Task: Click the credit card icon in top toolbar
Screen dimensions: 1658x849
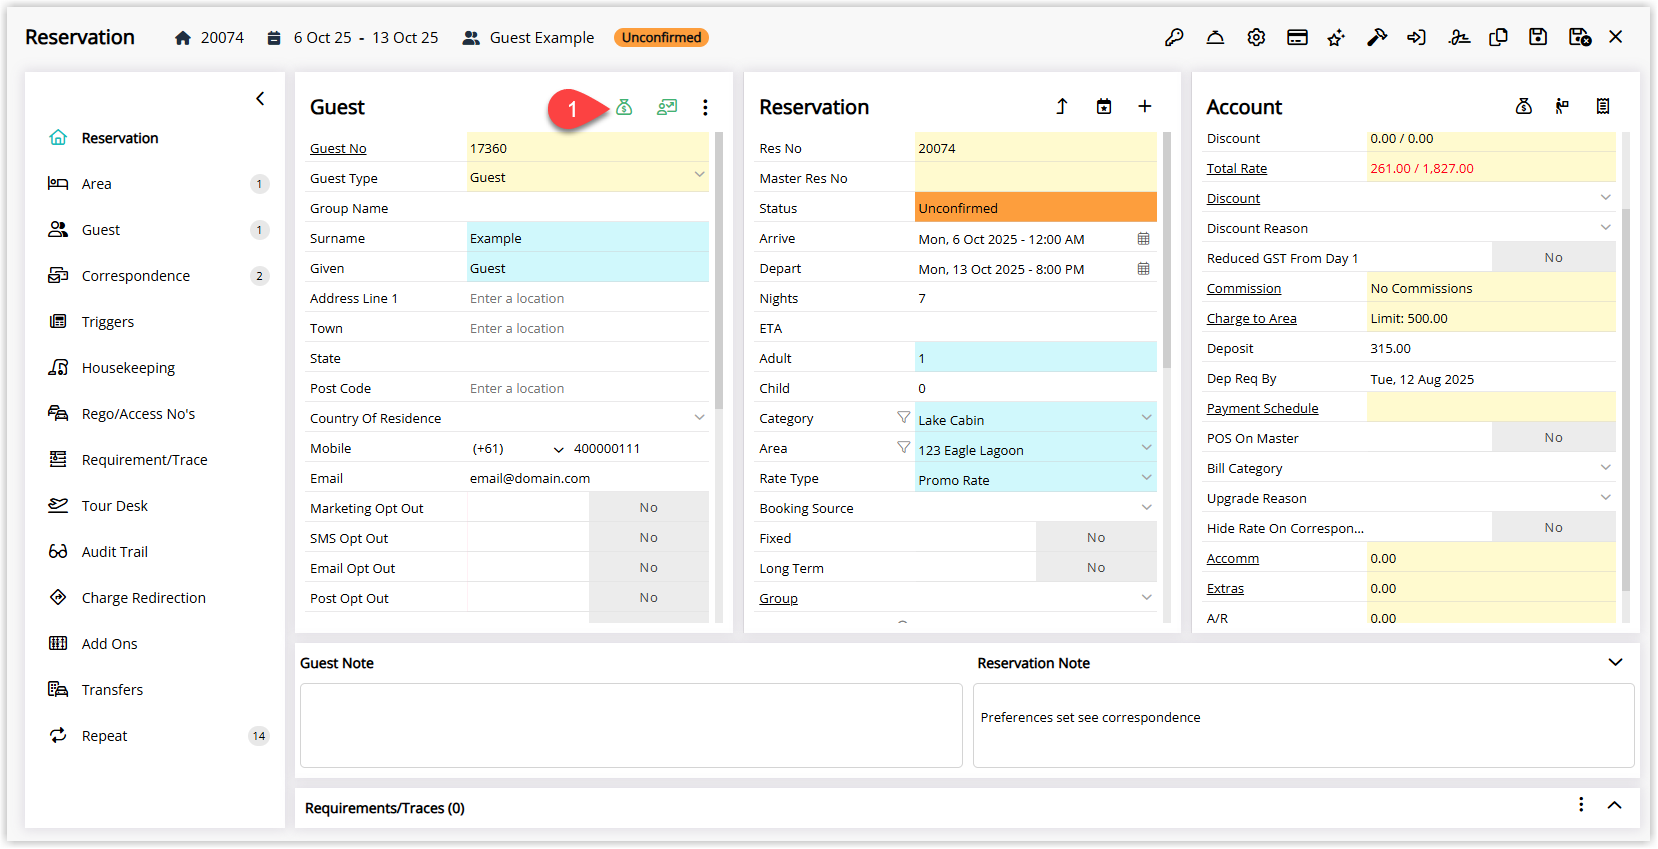Action: coord(1297,37)
